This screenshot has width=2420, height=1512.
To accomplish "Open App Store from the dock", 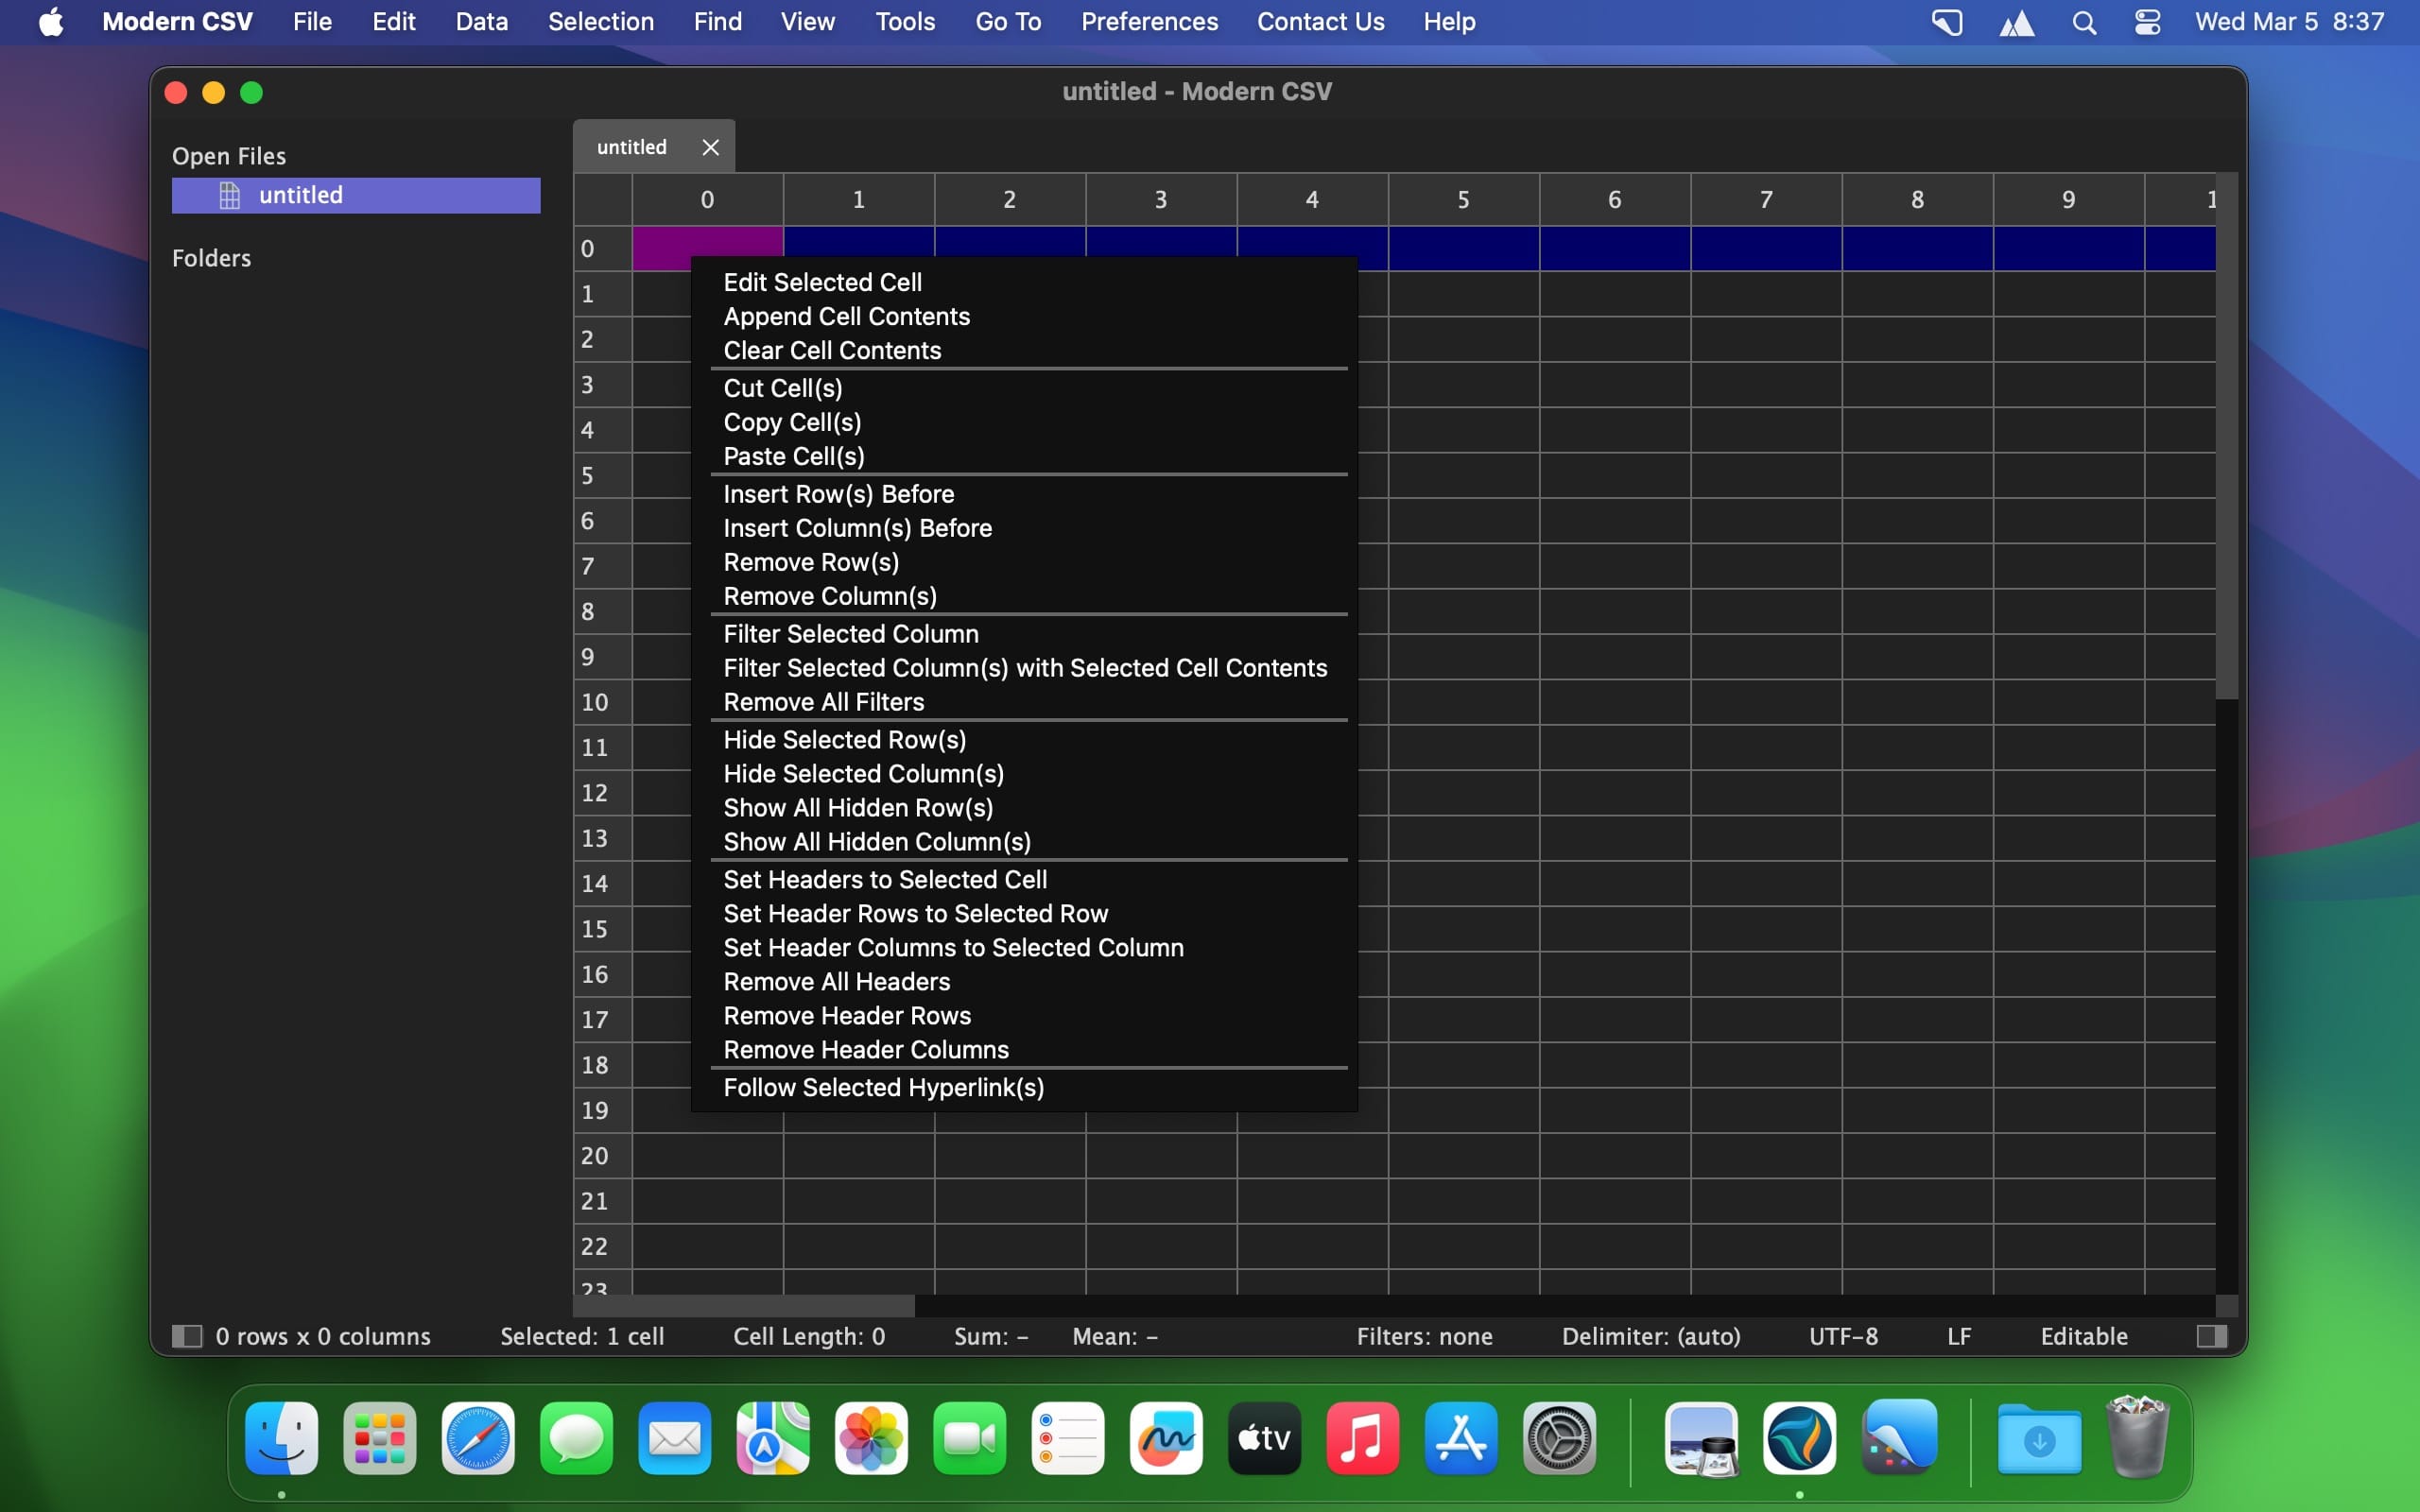I will pyautogui.click(x=1462, y=1439).
